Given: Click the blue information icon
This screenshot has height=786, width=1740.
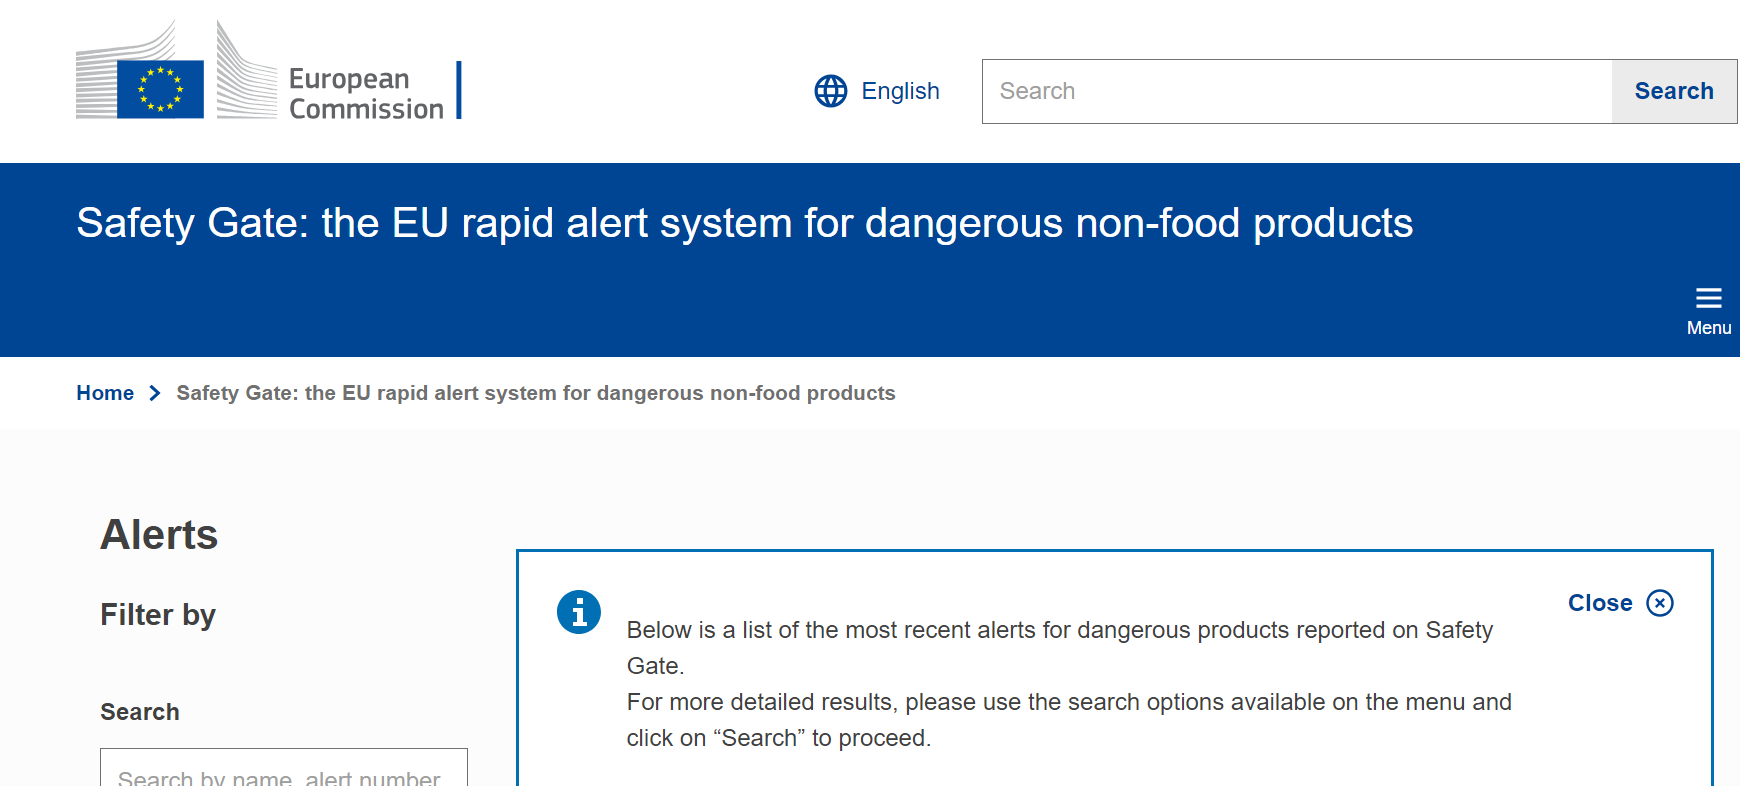Looking at the screenshot, I should 579,612.
